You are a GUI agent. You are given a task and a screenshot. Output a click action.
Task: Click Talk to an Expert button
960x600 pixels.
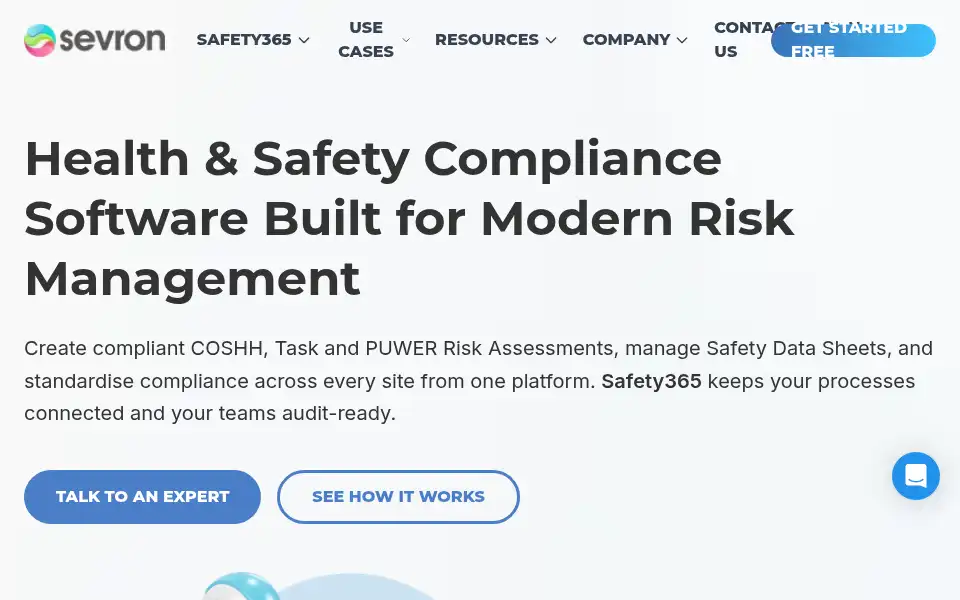[142, 497]
